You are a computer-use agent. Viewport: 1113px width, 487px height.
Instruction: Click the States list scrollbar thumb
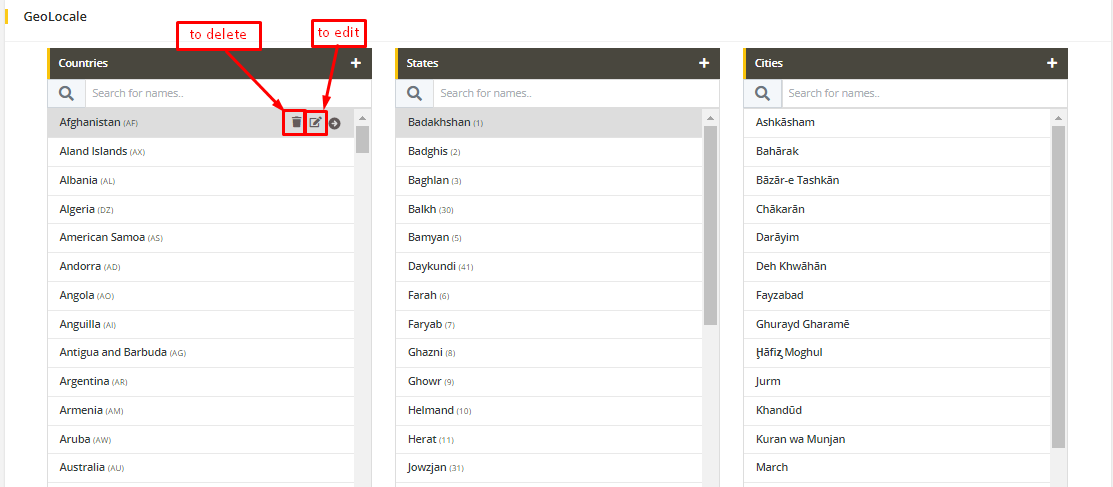(x=710, y=225)
